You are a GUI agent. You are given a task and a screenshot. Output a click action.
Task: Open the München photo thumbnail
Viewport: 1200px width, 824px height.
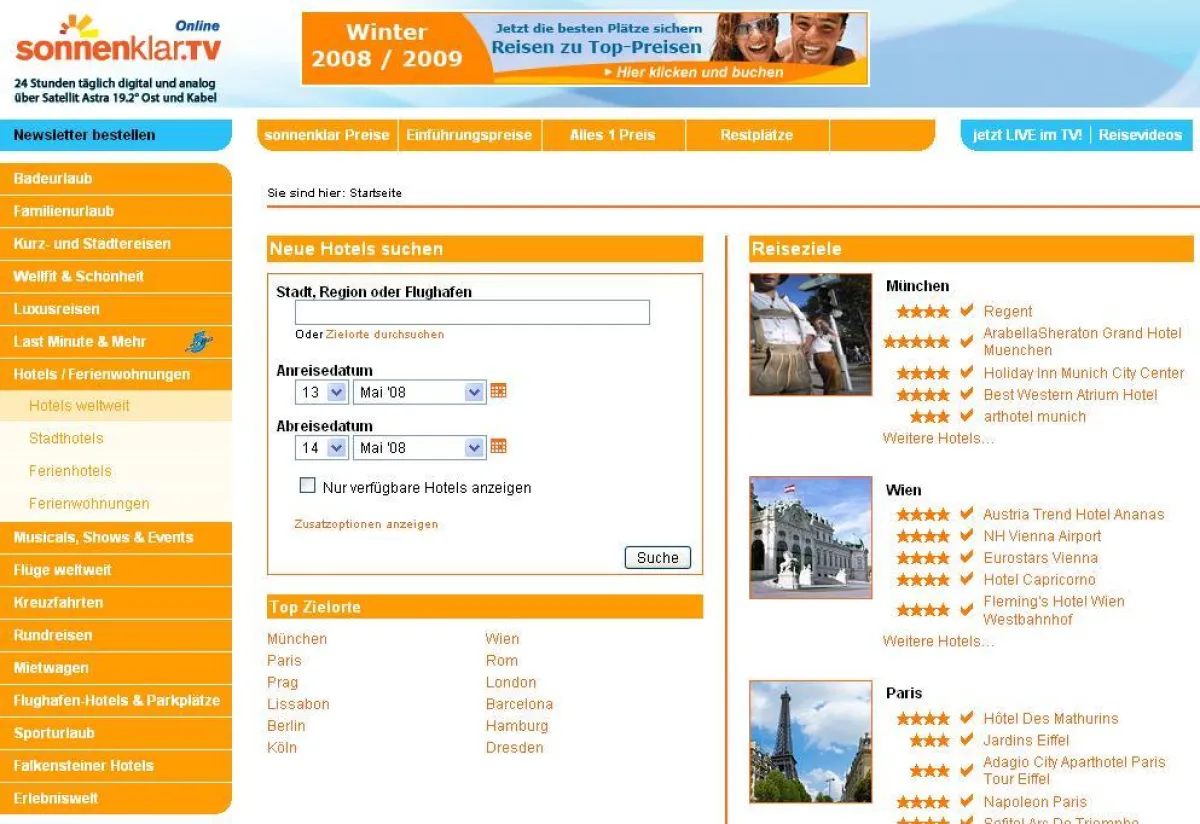click(x=810, y=334)
